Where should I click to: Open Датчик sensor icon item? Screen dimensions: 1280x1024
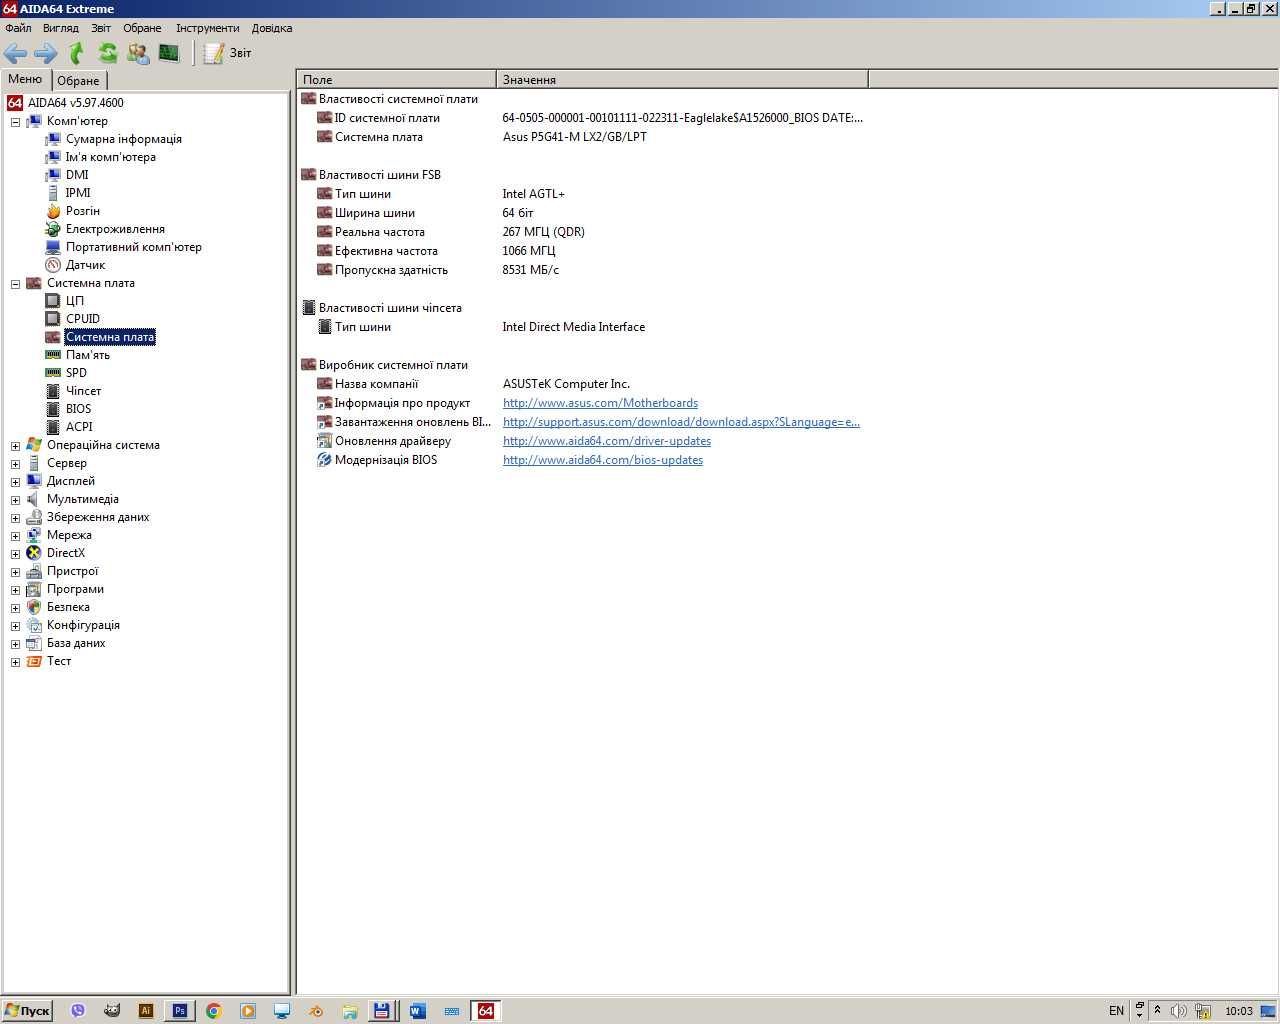tap(53, 265)
